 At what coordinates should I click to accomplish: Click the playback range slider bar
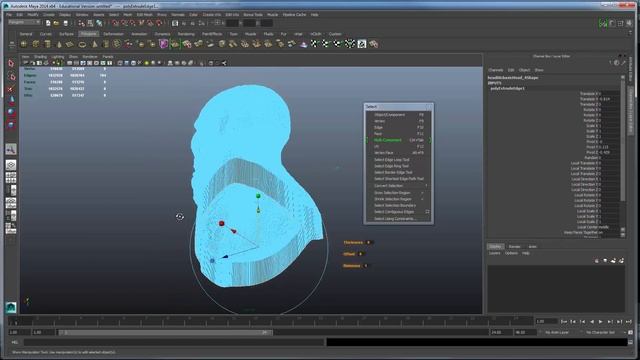pos(165,333)
